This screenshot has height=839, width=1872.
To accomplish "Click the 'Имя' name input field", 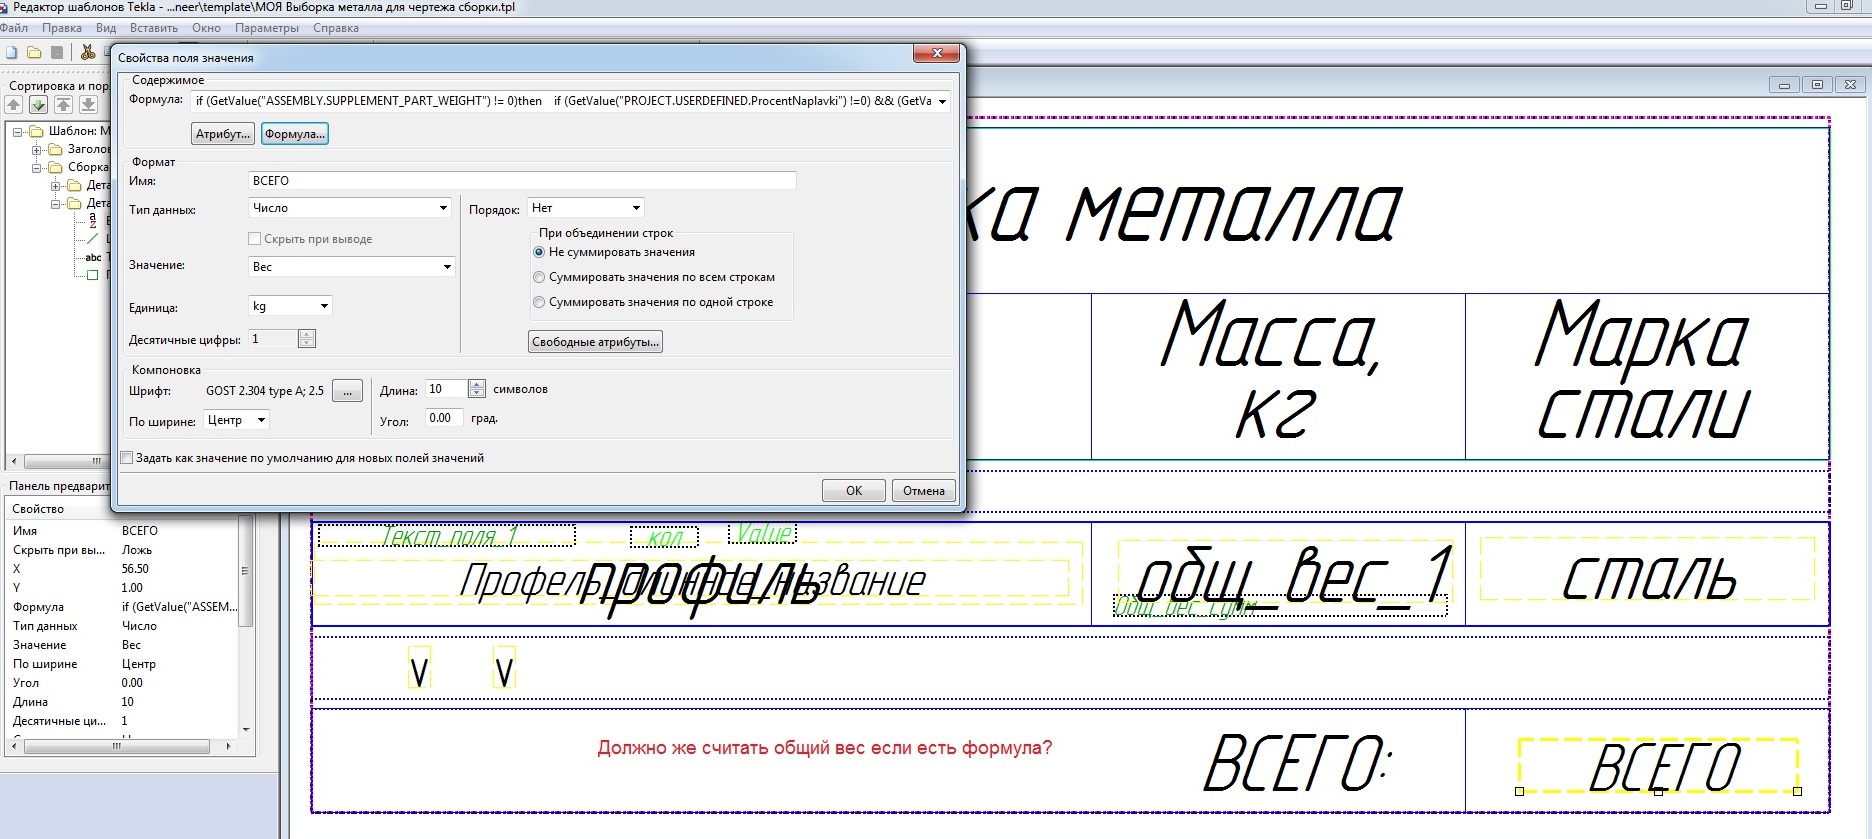I will click(x=522, y=181).
